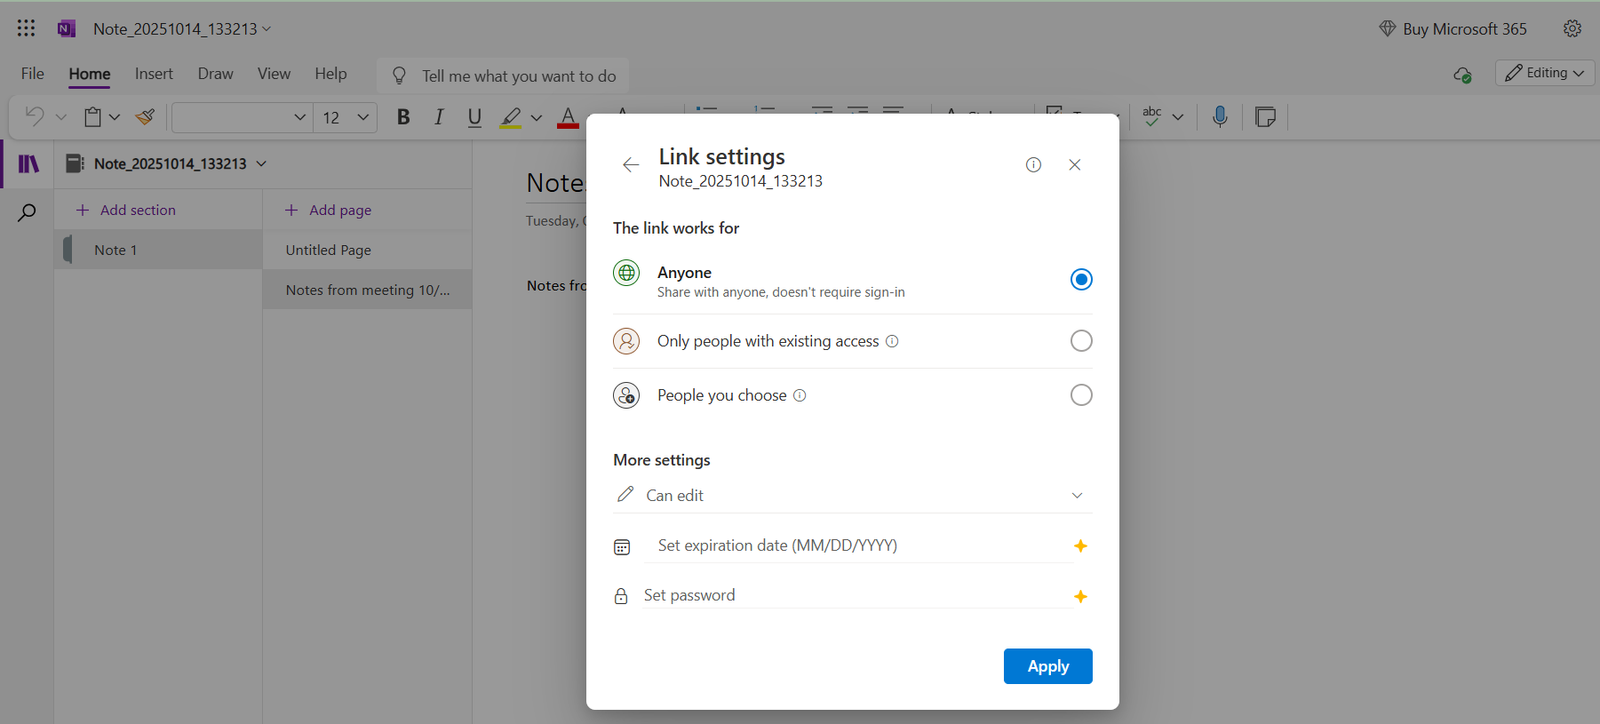Expand the Editing mode dropdown
This screenshot has width=1600, height=724.
[1545, 73]
